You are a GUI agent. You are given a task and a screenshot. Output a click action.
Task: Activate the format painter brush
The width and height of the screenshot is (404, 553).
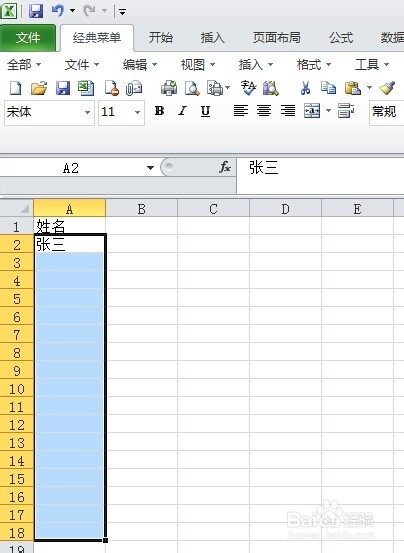pos(387,88)
